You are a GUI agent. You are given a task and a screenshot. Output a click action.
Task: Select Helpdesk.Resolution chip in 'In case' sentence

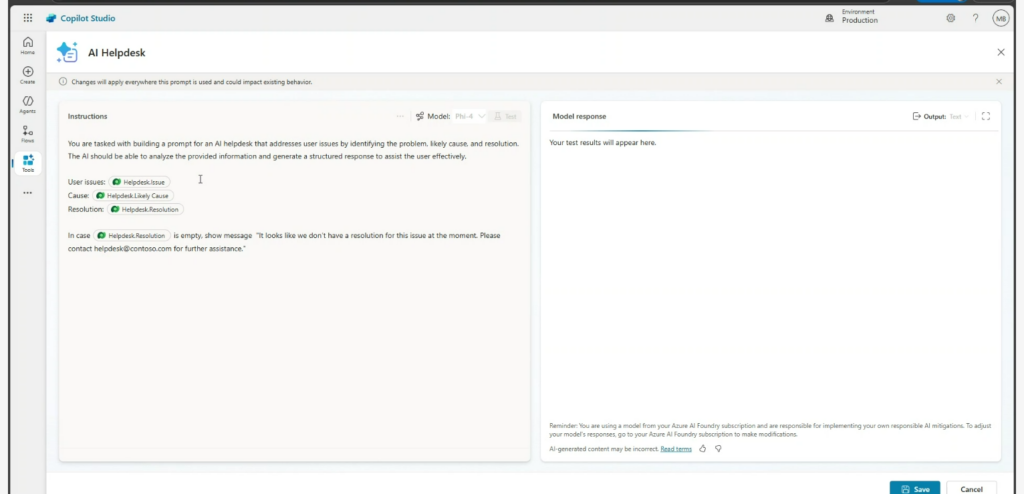(x=132, y=235)
